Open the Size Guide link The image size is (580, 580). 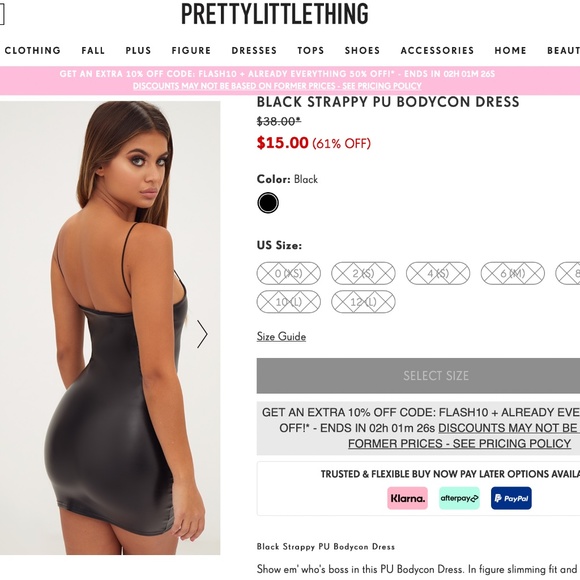[281, 337]
